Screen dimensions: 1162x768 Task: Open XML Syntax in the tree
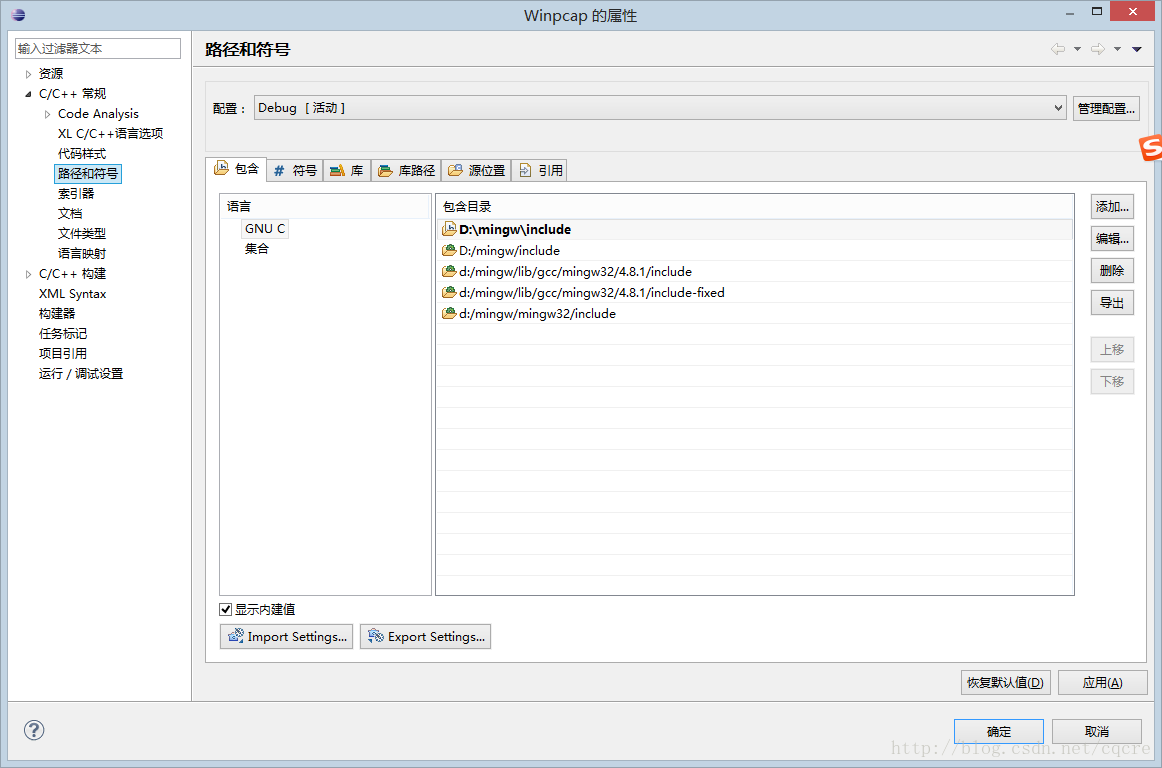click(73, 294)
